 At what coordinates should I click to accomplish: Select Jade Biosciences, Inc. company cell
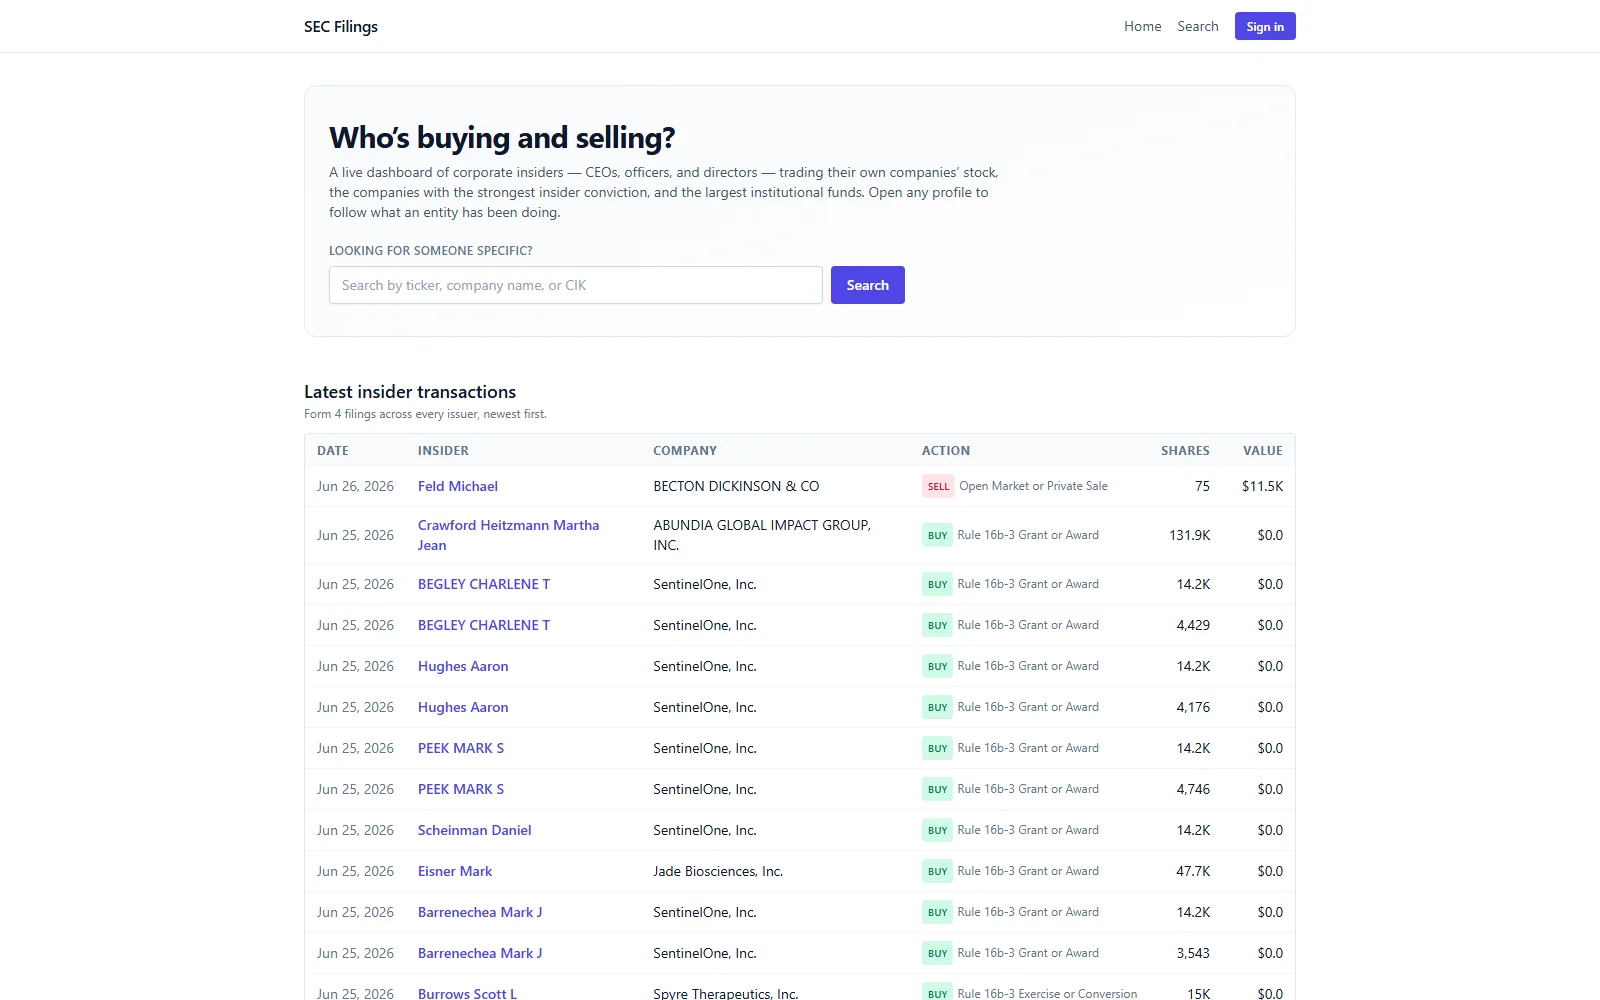pos(718,871)
